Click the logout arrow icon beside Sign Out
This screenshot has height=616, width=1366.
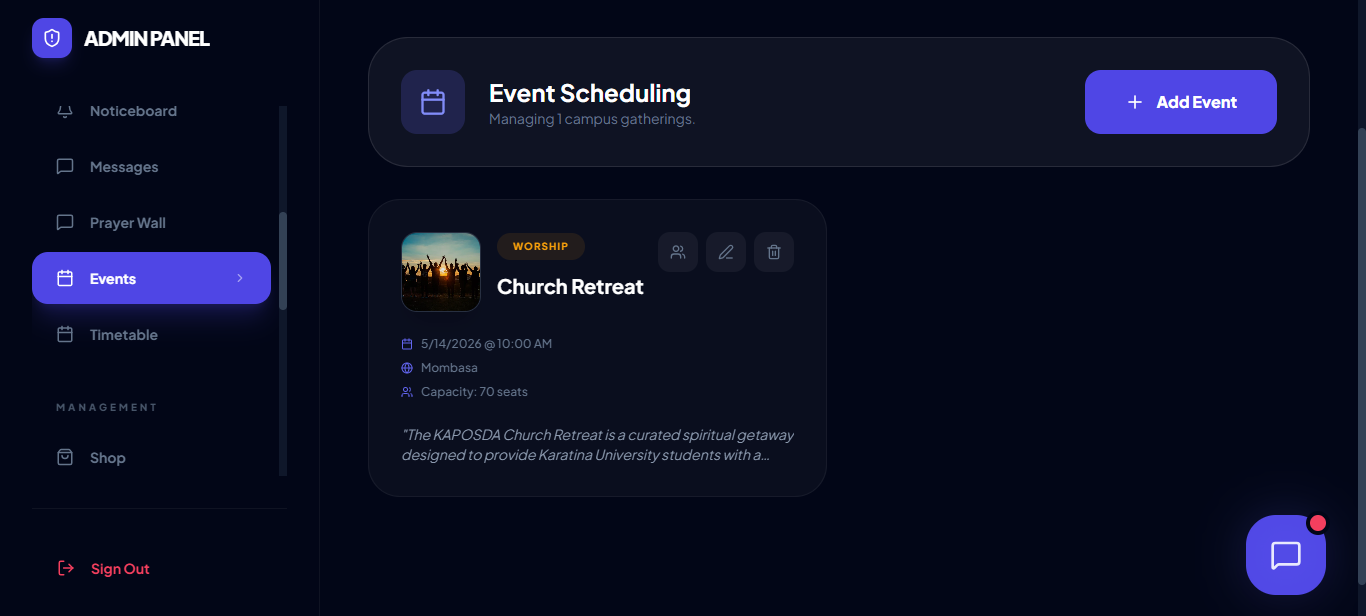pos(65,568)
